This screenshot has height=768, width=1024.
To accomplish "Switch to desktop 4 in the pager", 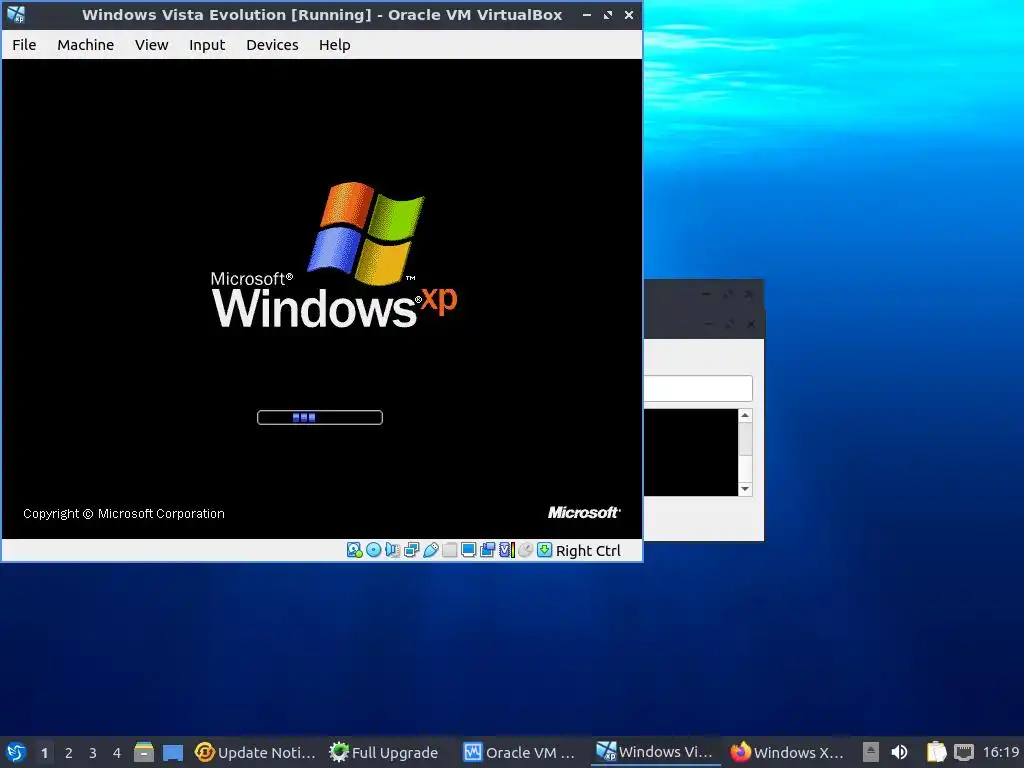I will [117, 753].
